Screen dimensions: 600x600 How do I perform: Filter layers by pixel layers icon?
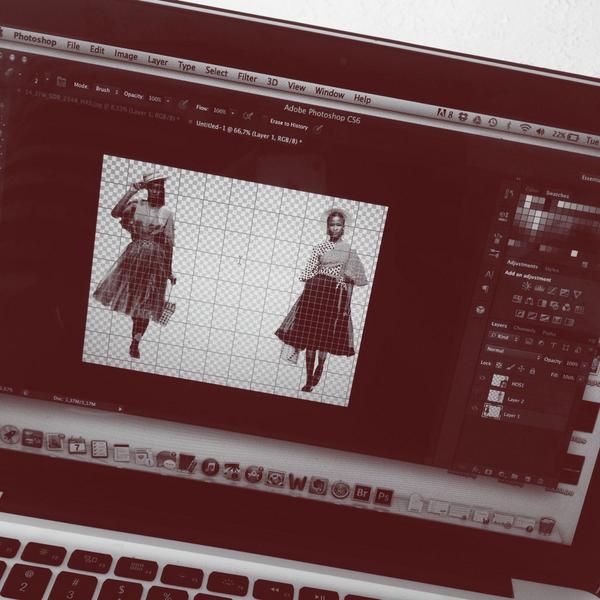point(528,341)
